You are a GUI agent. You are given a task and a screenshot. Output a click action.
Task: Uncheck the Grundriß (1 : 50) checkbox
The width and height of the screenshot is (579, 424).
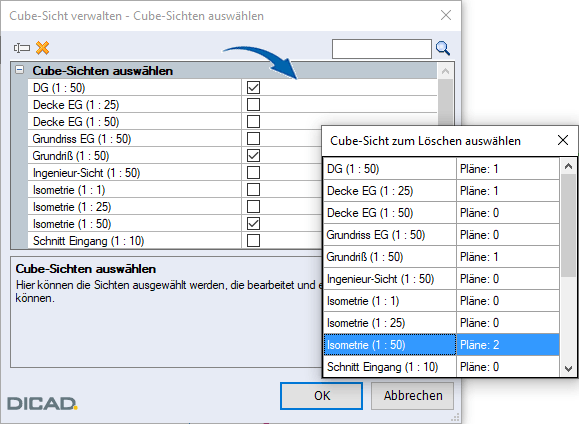253,155
